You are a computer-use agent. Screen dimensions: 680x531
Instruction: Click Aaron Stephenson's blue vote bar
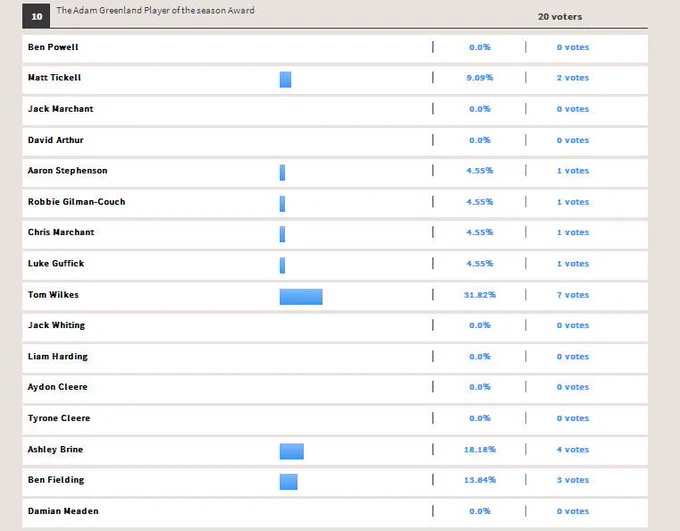click(x=282, y=172)
